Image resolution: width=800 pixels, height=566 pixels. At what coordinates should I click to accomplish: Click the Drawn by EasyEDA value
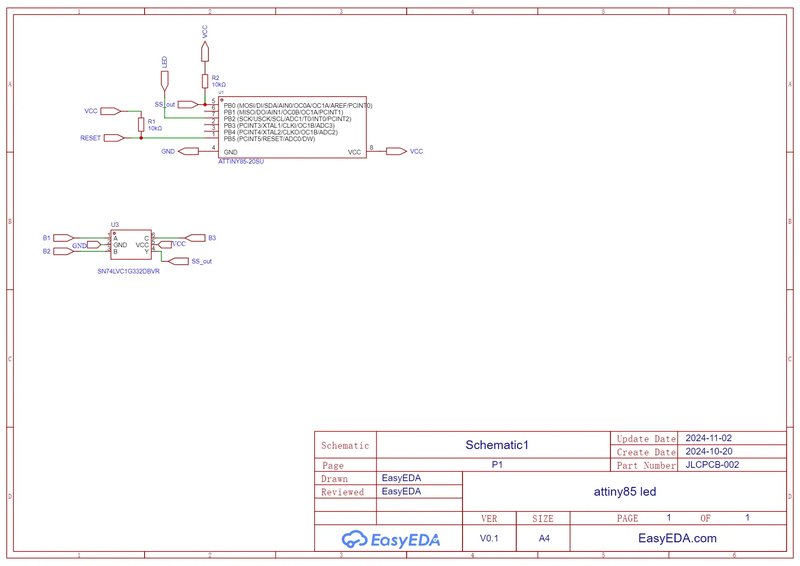401,478
